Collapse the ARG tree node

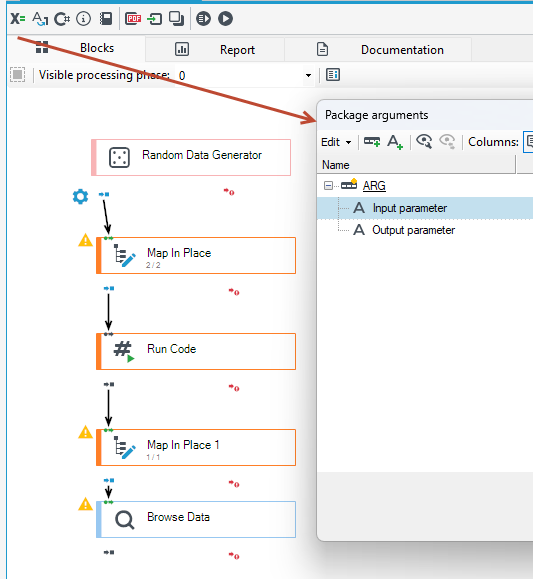[x=328, y=185]
